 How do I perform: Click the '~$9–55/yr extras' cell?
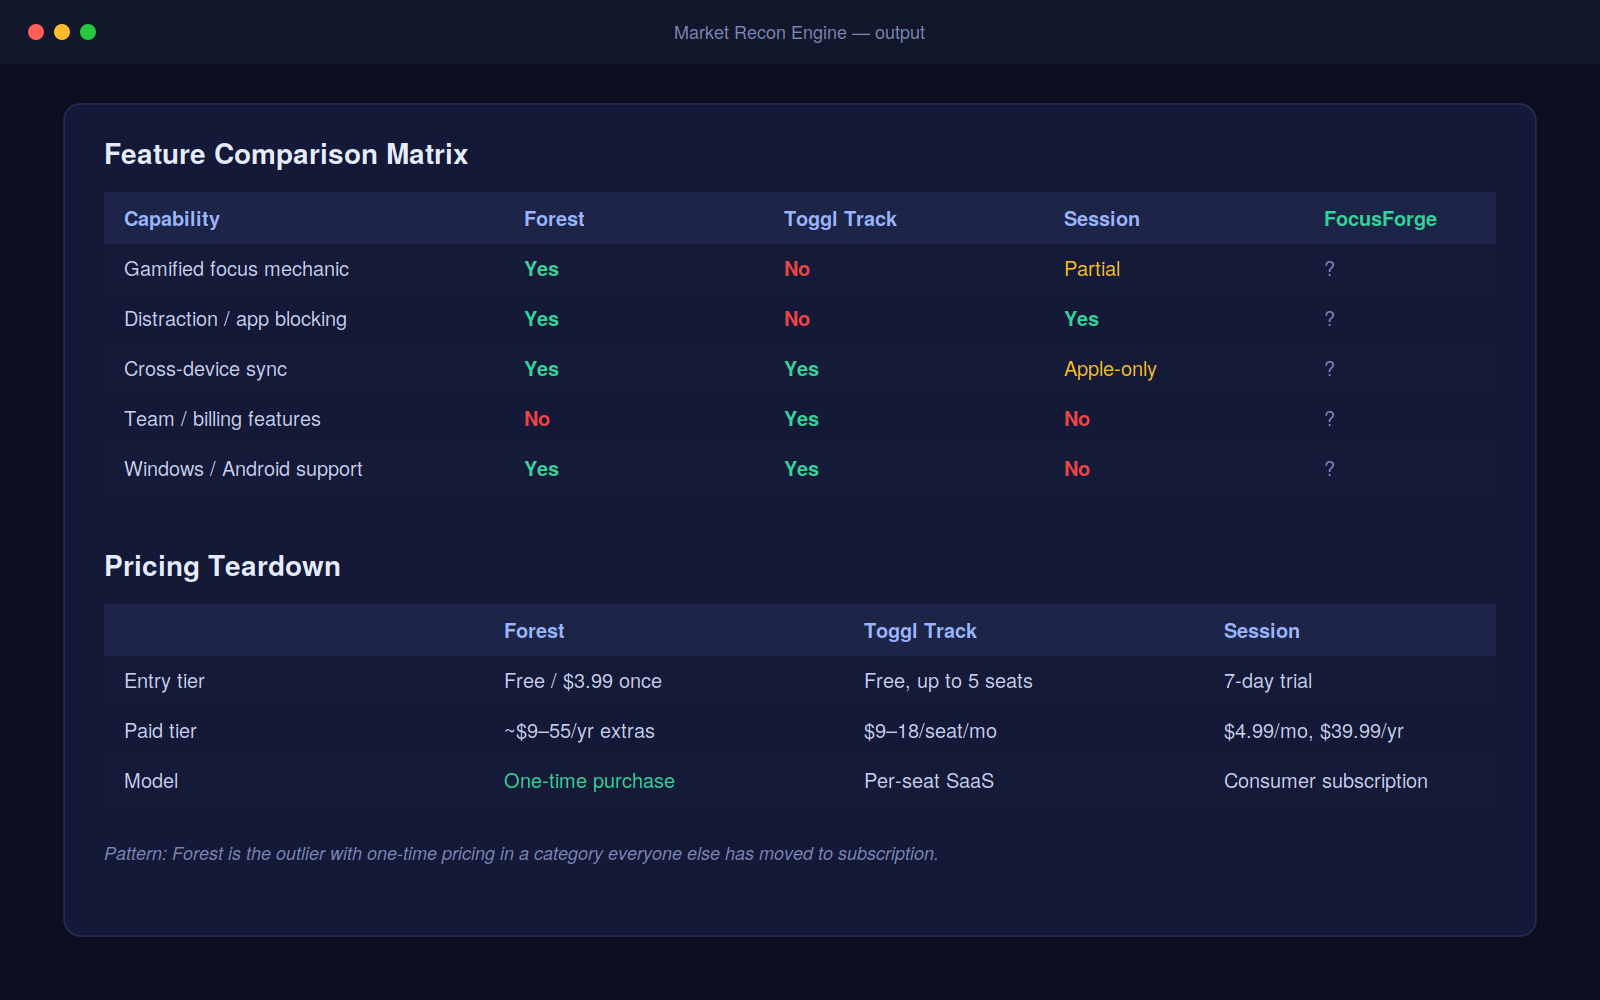579,731
